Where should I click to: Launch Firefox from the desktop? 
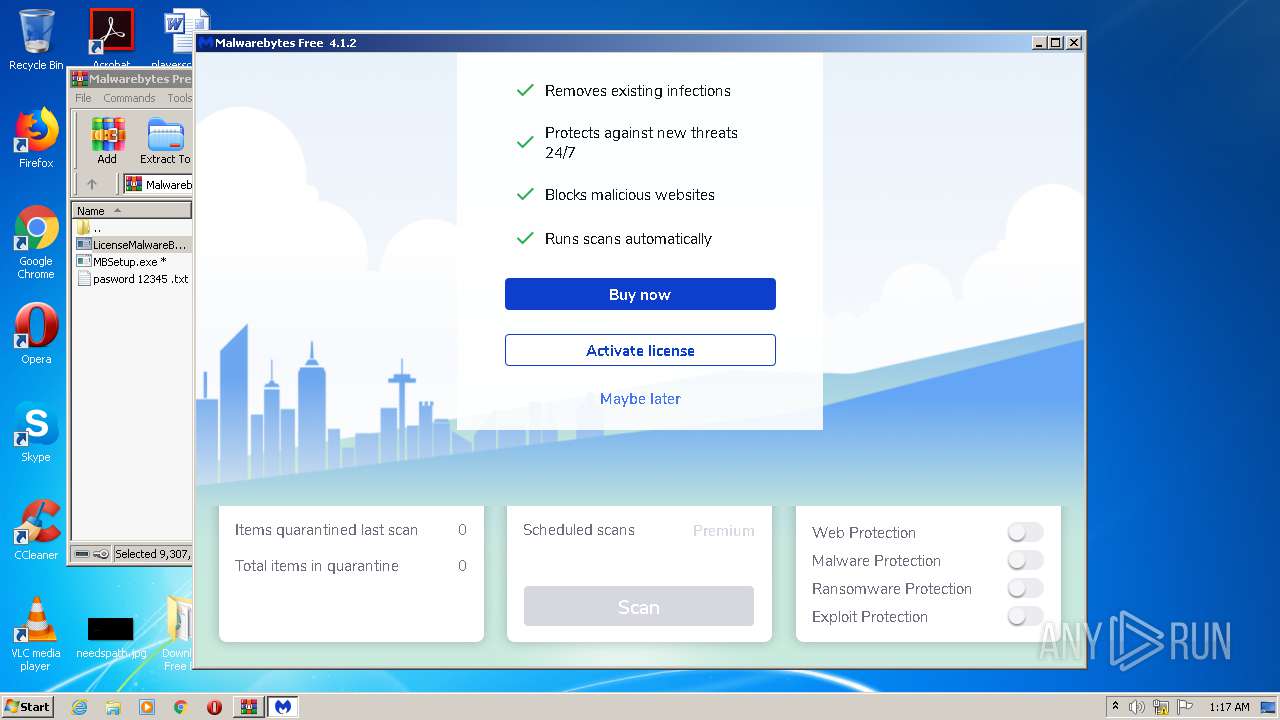click(36, 138)
